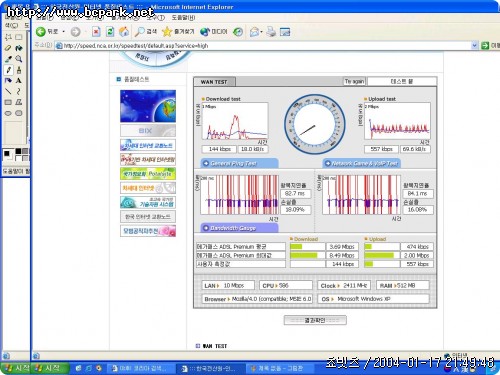Select the rectangular Select tool in Paint

pyautogui.click(x=19, y=37)
